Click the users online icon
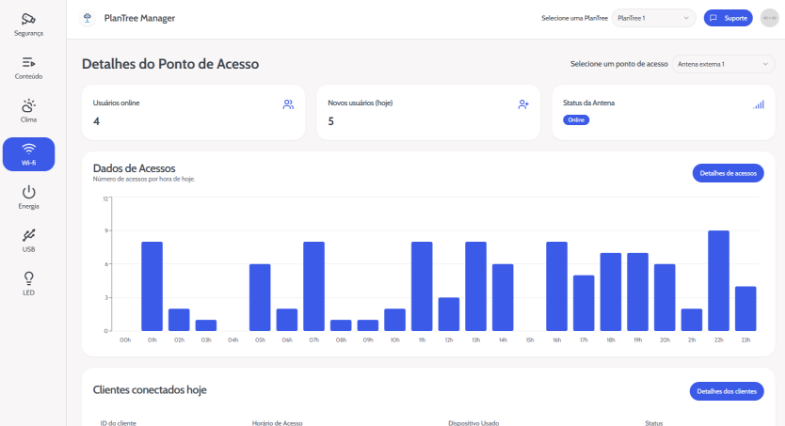 pyautogui.click(x=288, y=104)
